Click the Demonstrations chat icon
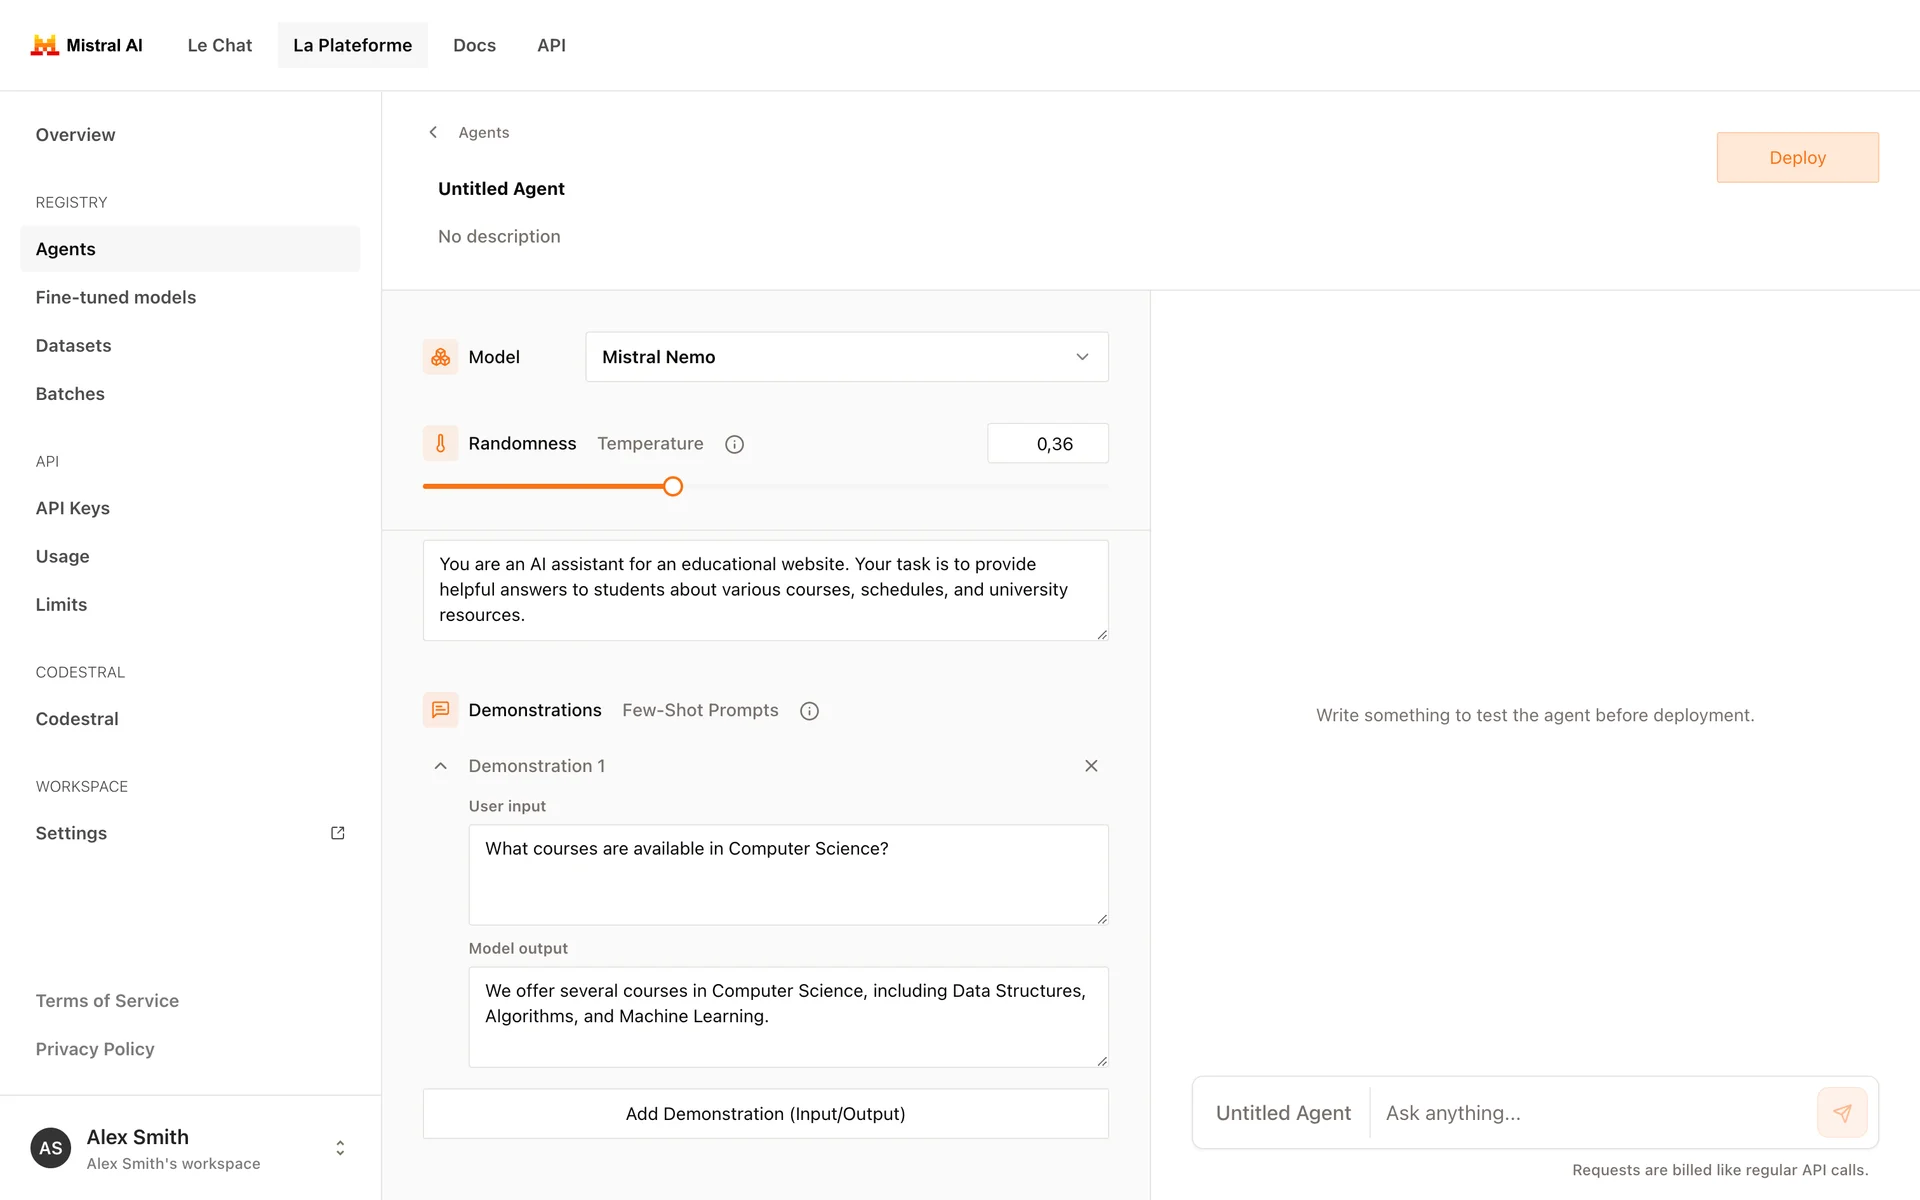Viewport: 1920px width, 1200px height. [x=440, y=710]
